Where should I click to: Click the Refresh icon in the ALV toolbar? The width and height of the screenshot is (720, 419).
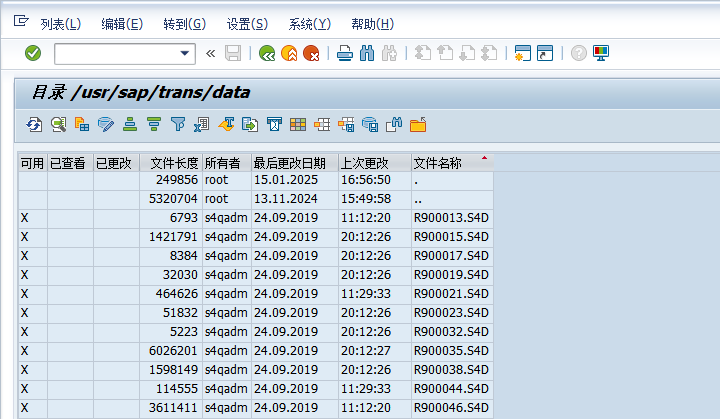[x=34, y=125]
